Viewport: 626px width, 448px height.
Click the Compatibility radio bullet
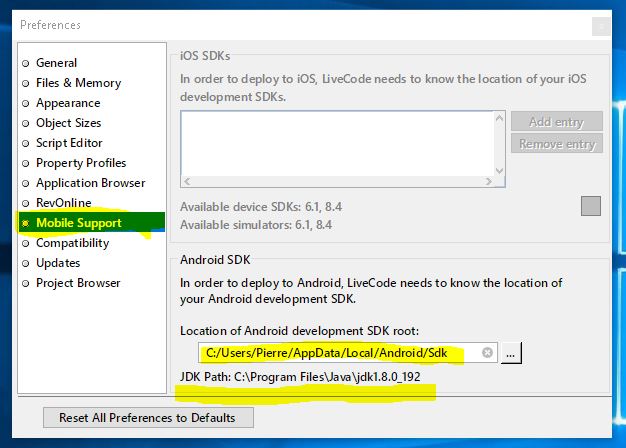tap(26, 243)
